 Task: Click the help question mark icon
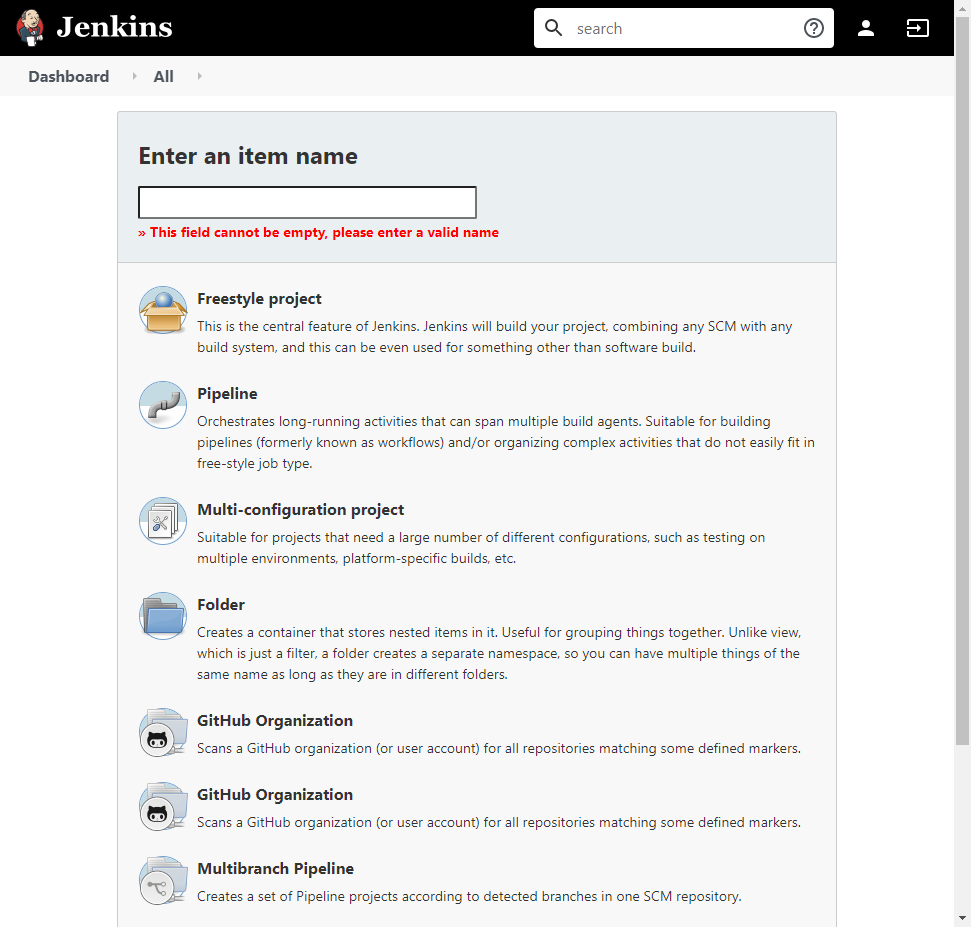[x=814, y=28]
